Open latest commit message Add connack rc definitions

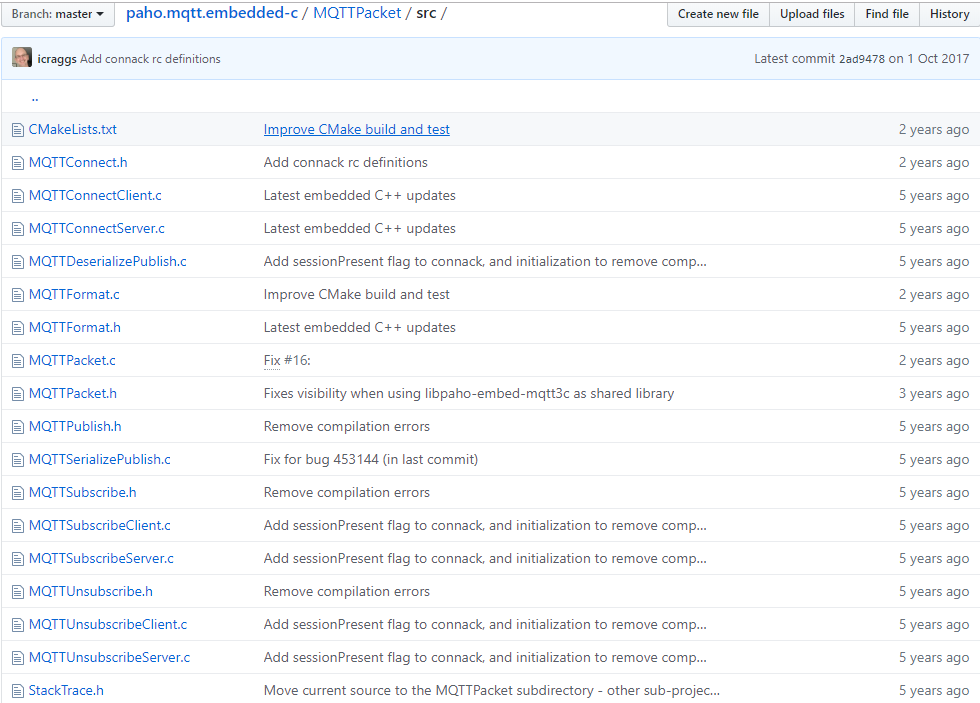(150, 59)
